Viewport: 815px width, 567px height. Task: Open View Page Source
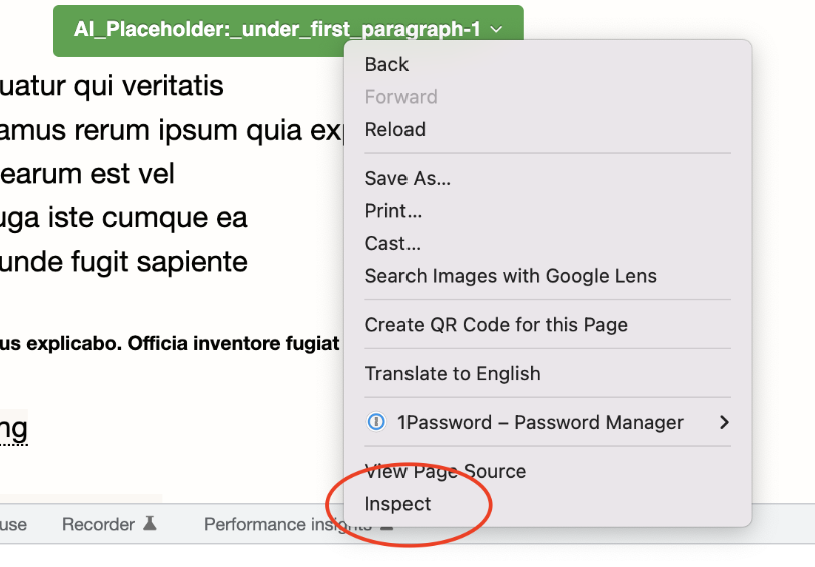click(x=445, y=471)
